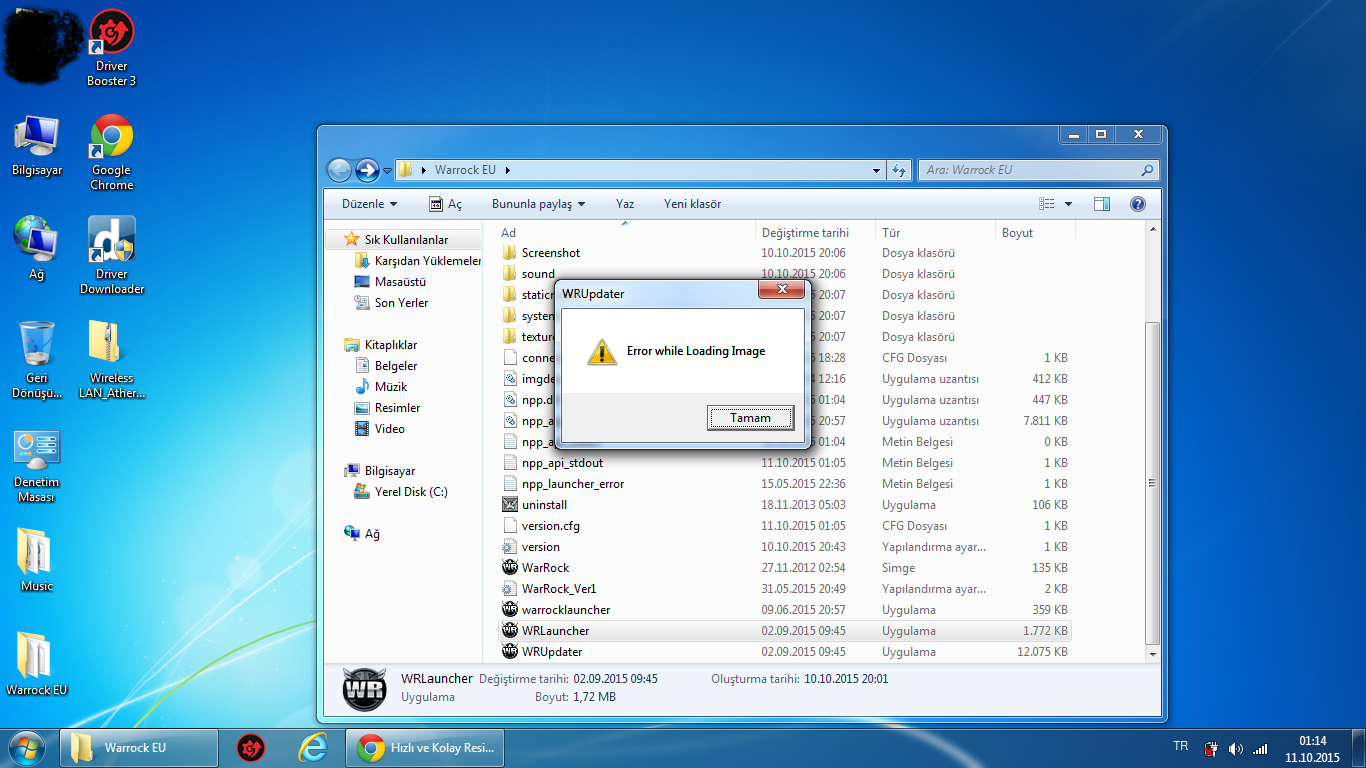Open Internet Explorer from taskbar
The image size is (1366, 768).
click(x=313, y=748)
